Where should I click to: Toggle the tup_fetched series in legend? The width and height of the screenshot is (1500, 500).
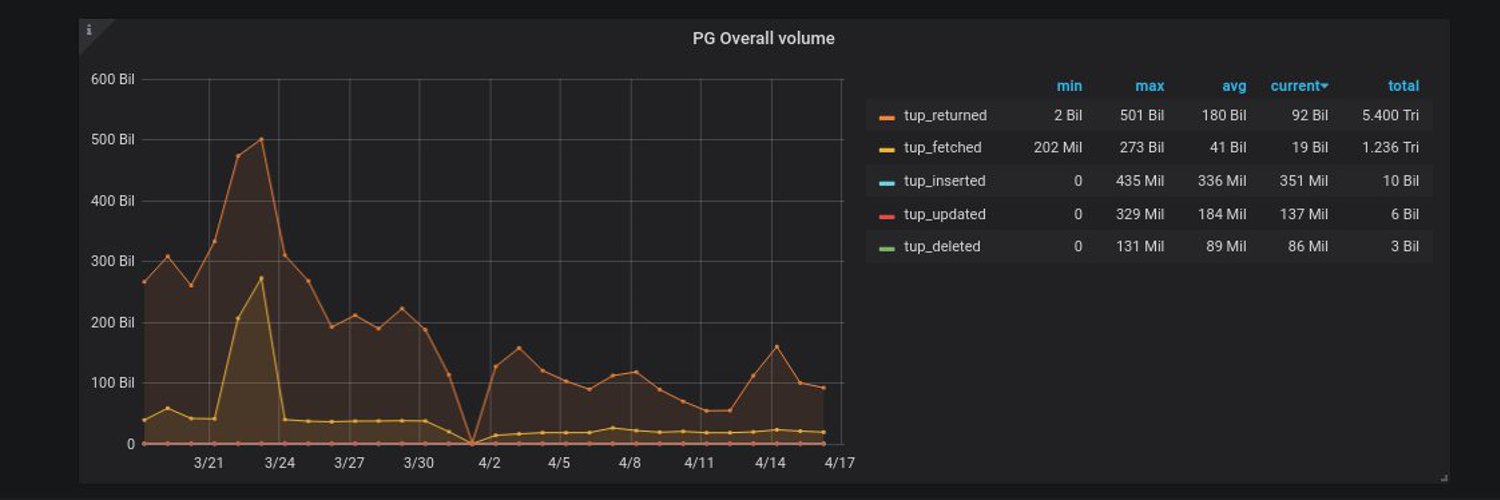click(x=942, y=148)
